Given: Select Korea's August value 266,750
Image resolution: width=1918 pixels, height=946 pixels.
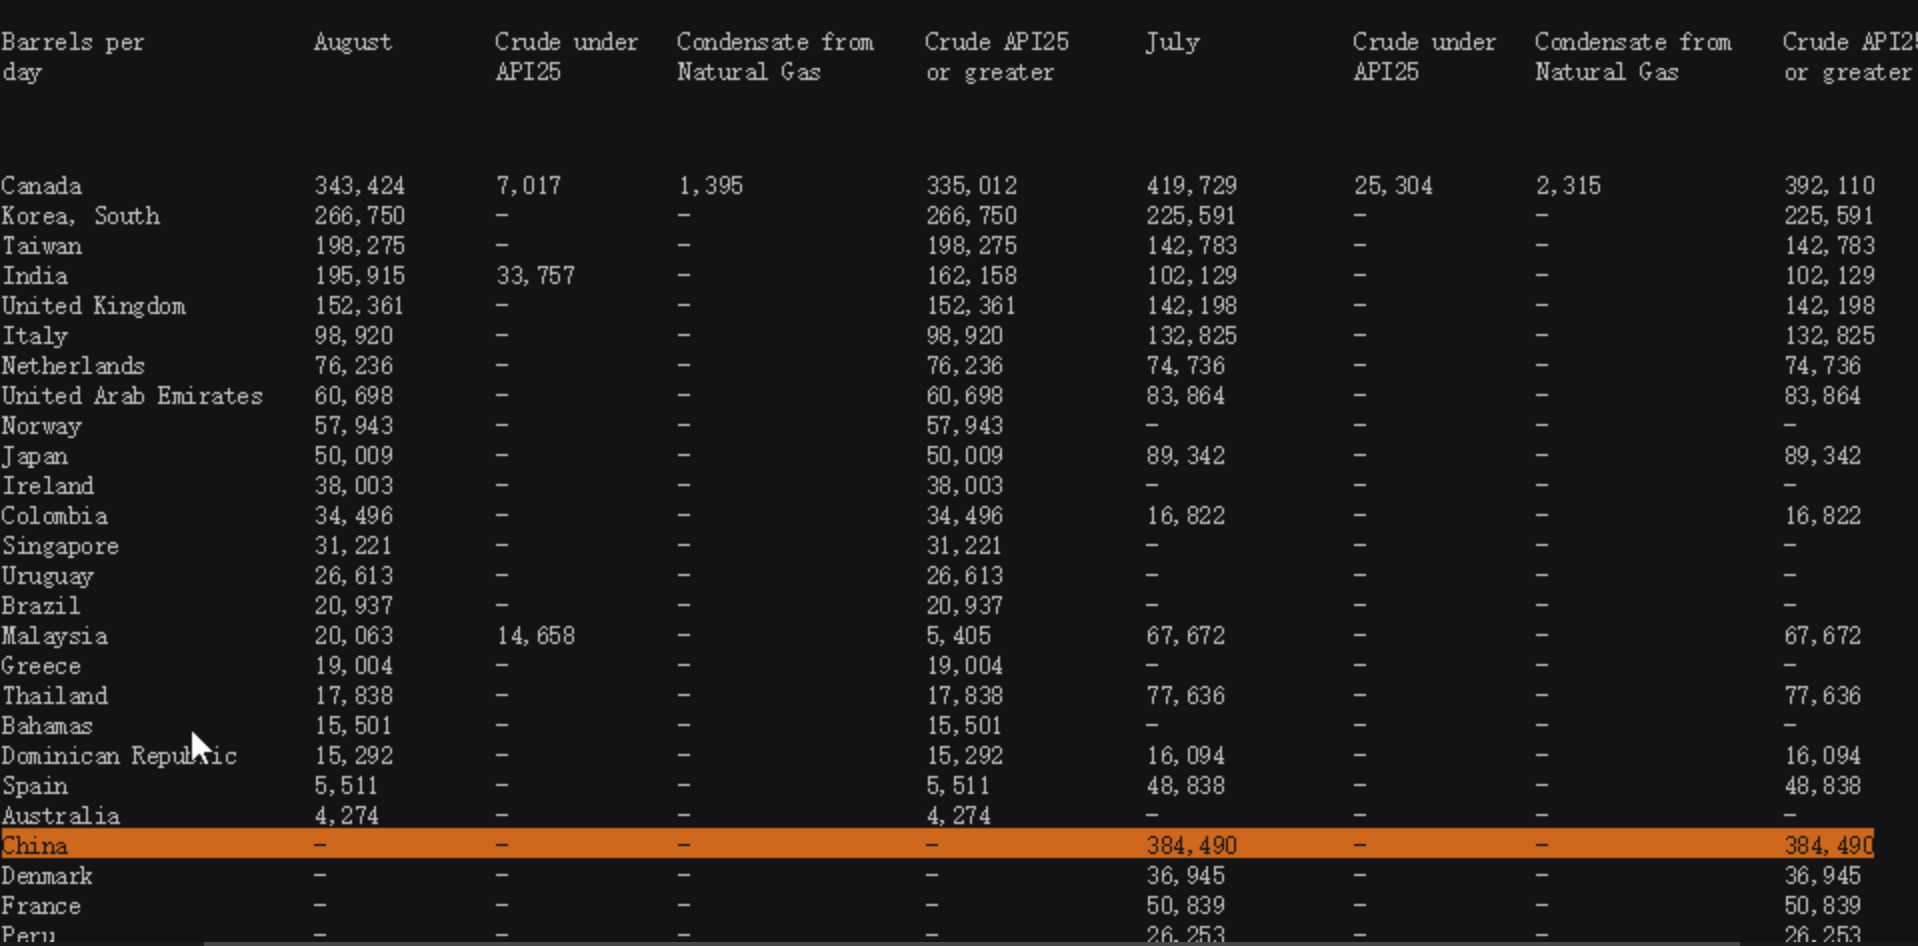Looking at the screenshot, I should 359,216.
